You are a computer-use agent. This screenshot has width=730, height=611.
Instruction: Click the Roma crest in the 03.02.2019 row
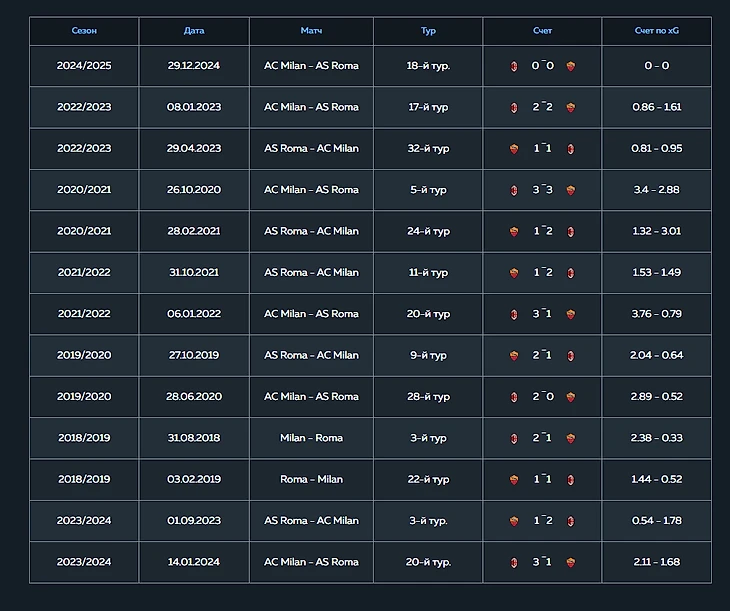(514, 480)
